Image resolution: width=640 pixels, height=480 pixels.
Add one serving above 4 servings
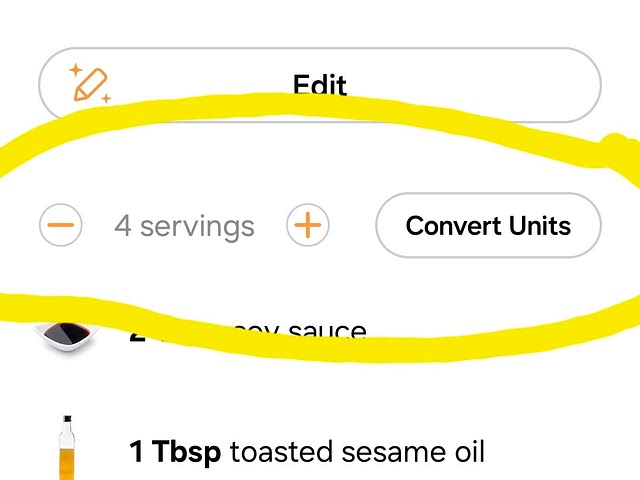click(x=308, y=226)
